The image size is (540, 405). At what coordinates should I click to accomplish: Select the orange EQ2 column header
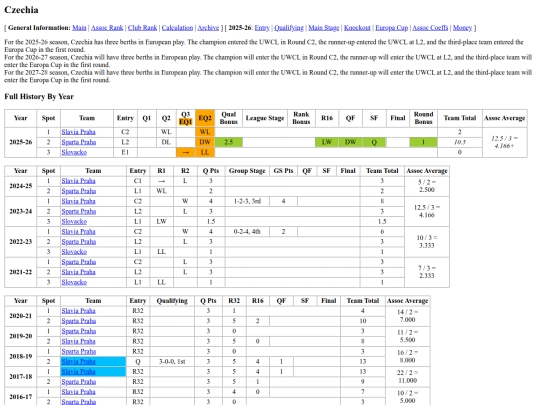pyautogui.click(x=205, y=118)
